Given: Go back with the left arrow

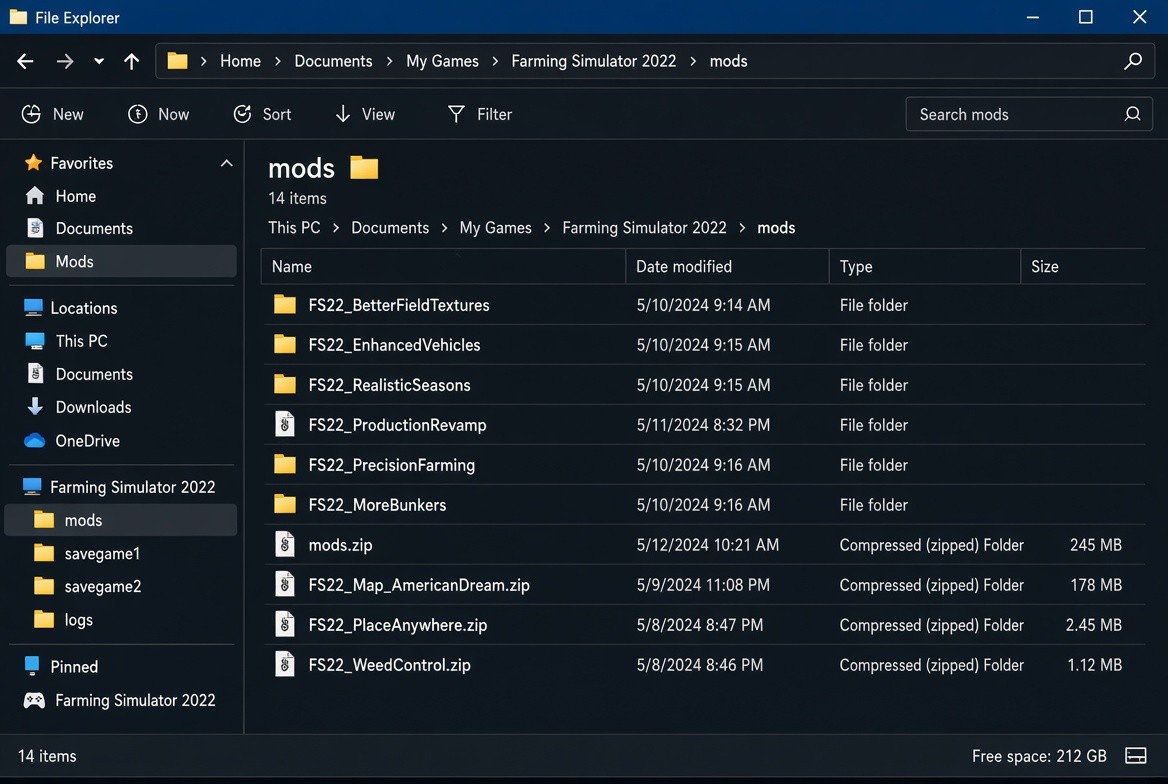Looking at the screenshot, I should click(25, 61).
